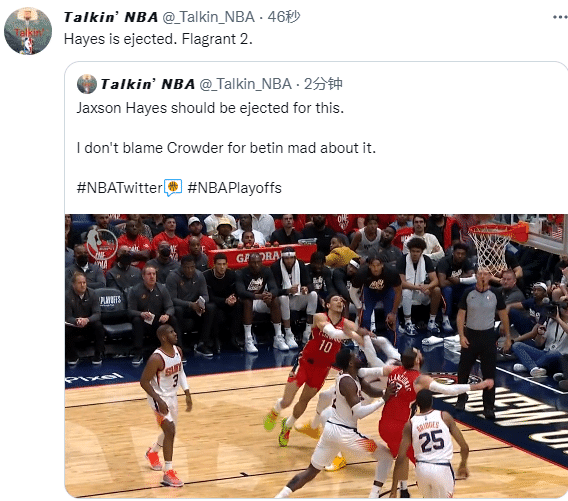Open the tweet's more options menu
Screen dimensions: 568x501
pos(560,17)
